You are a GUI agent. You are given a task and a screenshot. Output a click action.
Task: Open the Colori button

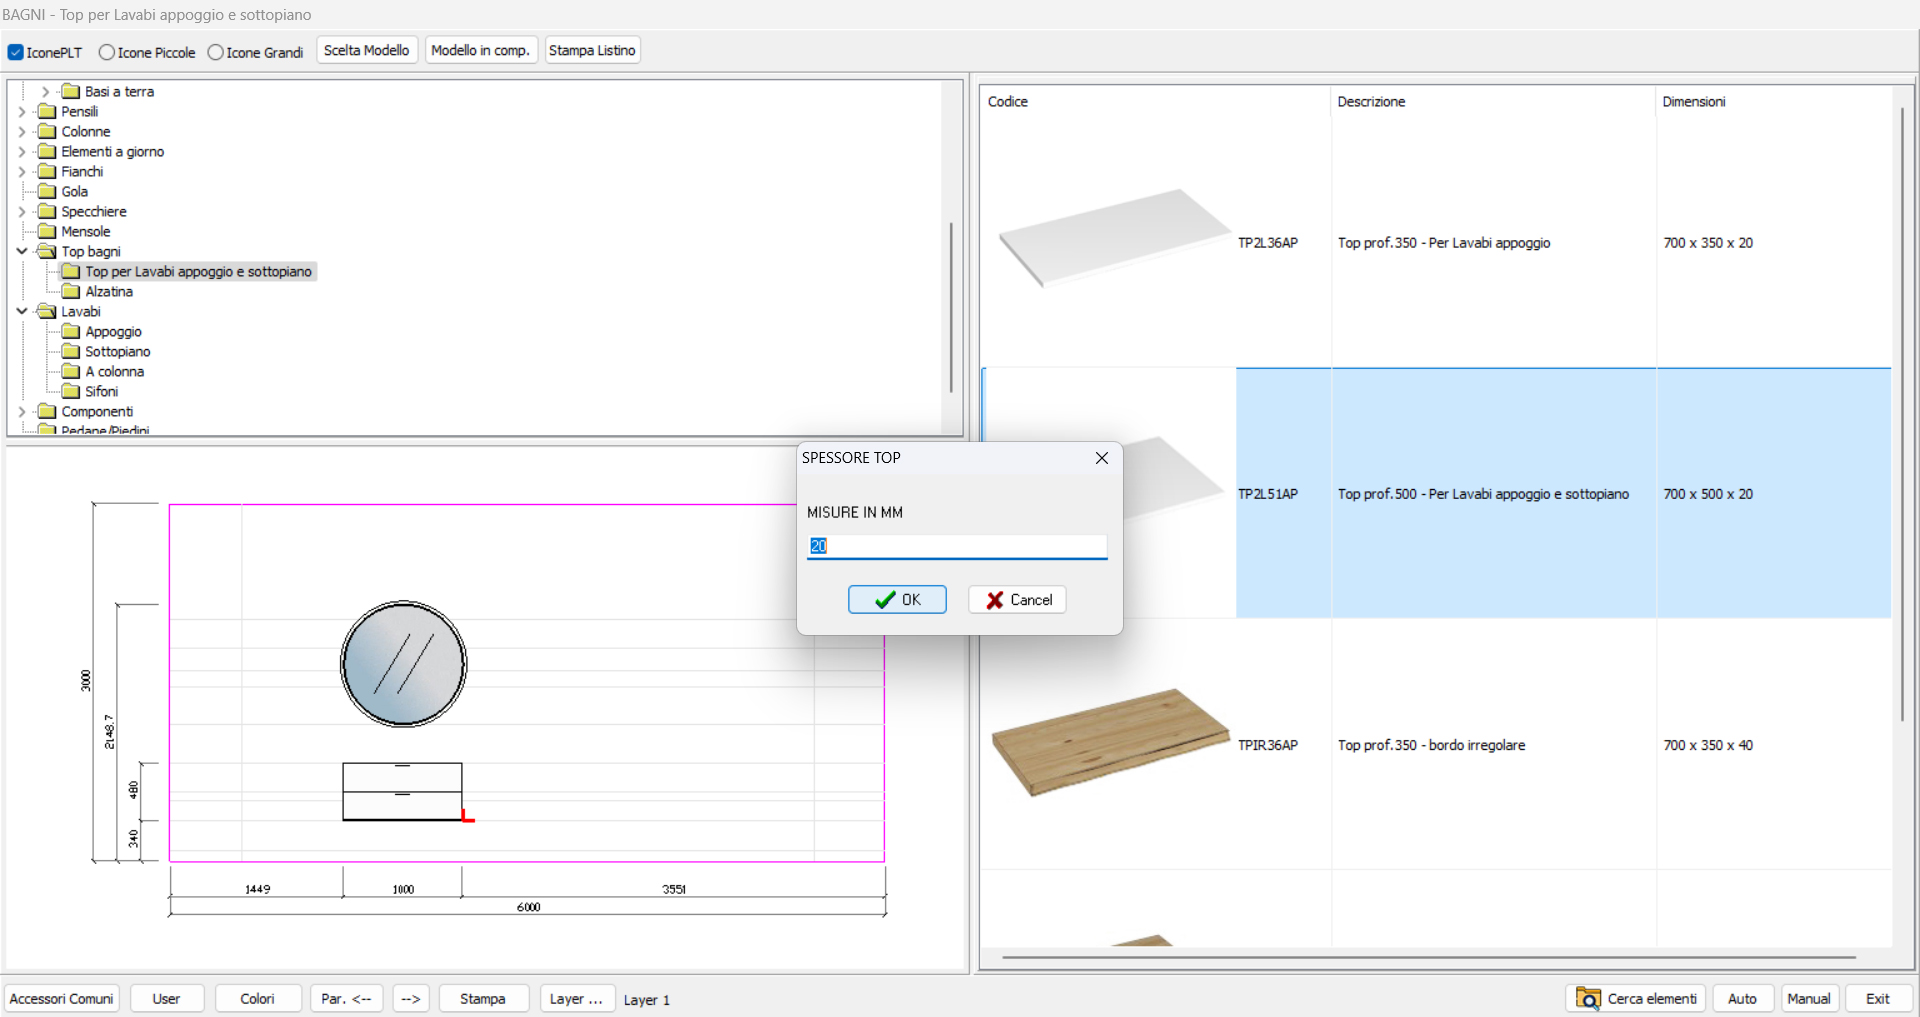[258, 999]
